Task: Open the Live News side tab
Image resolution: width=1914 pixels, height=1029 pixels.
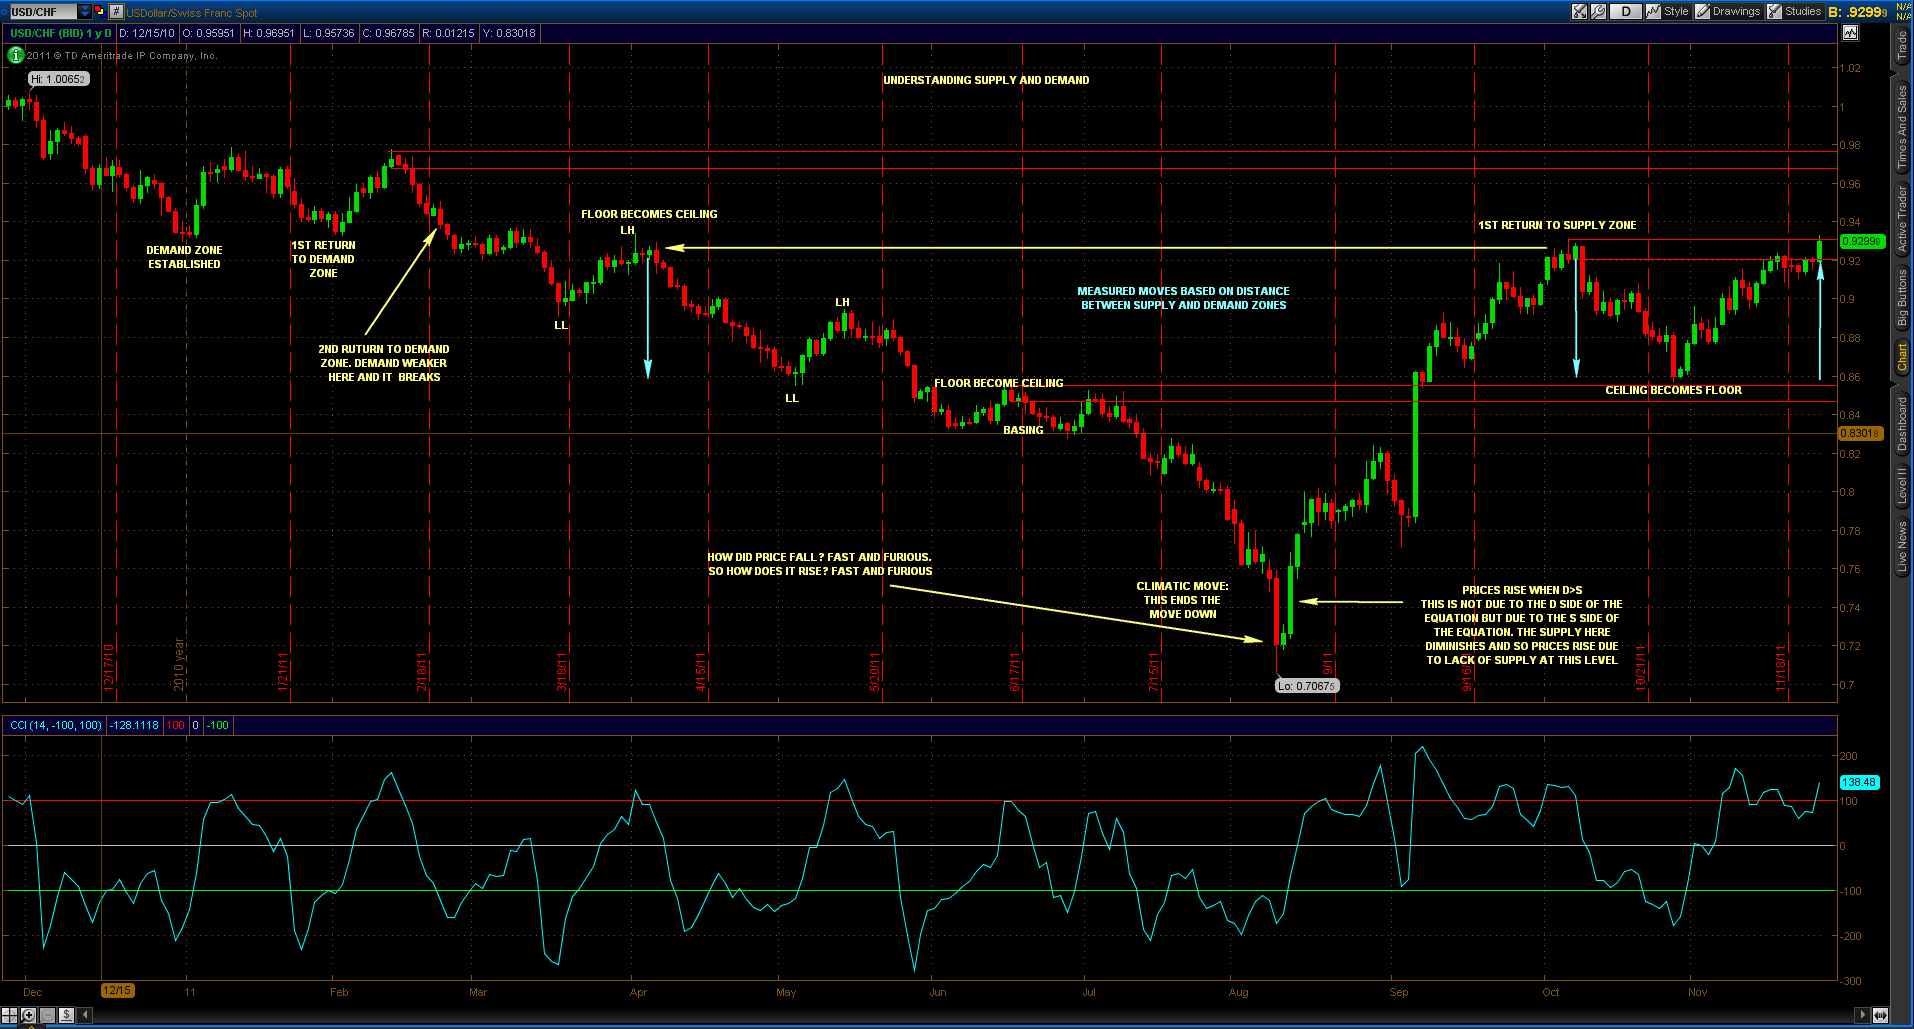Action: point(1902,547)
